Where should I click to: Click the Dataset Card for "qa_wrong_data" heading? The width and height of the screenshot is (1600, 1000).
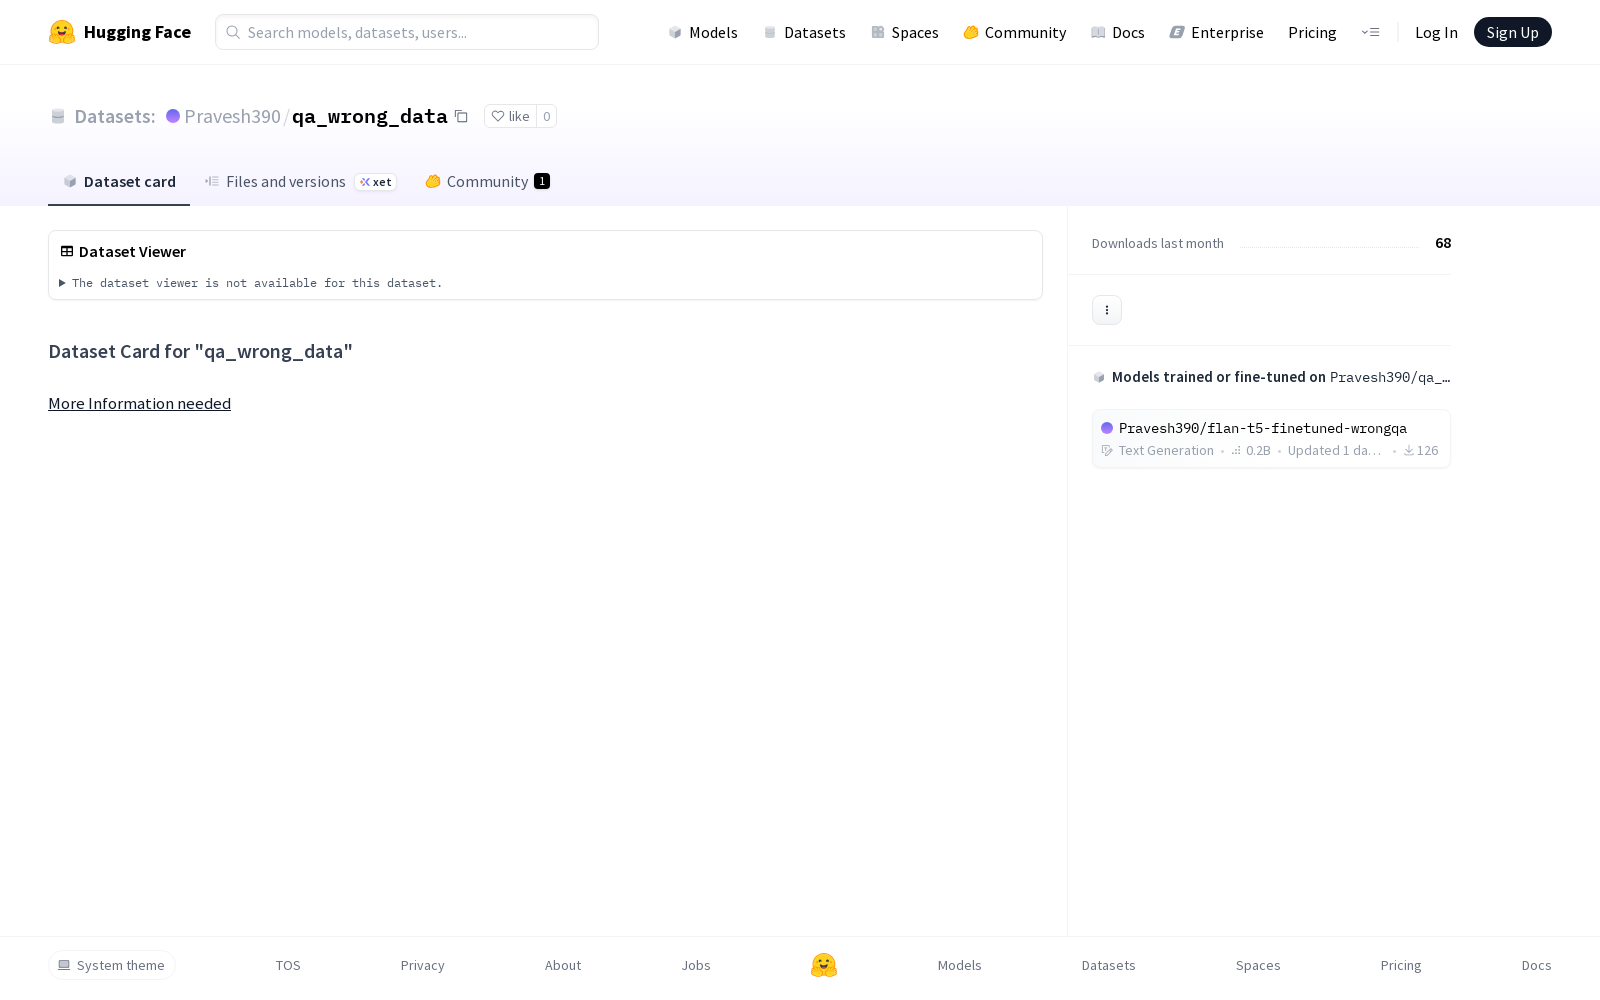coord(201,352)
